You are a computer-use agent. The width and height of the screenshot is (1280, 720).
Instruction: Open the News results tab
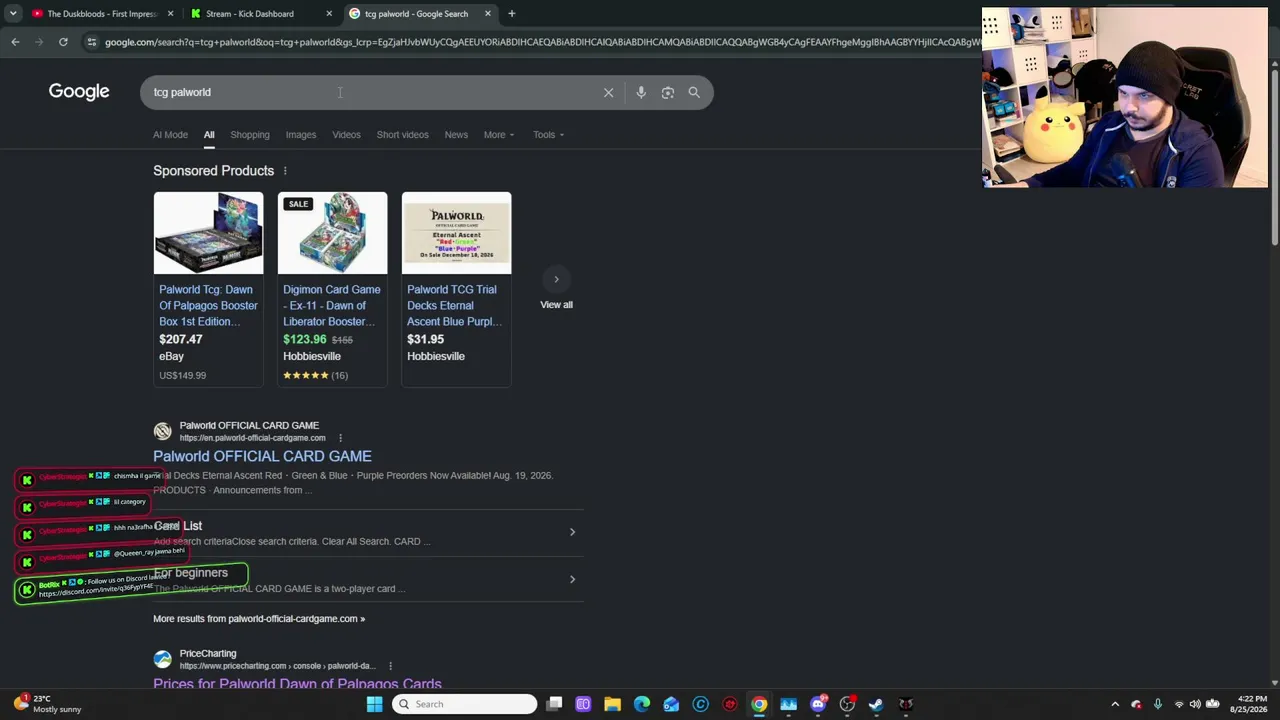click(456, 135)
